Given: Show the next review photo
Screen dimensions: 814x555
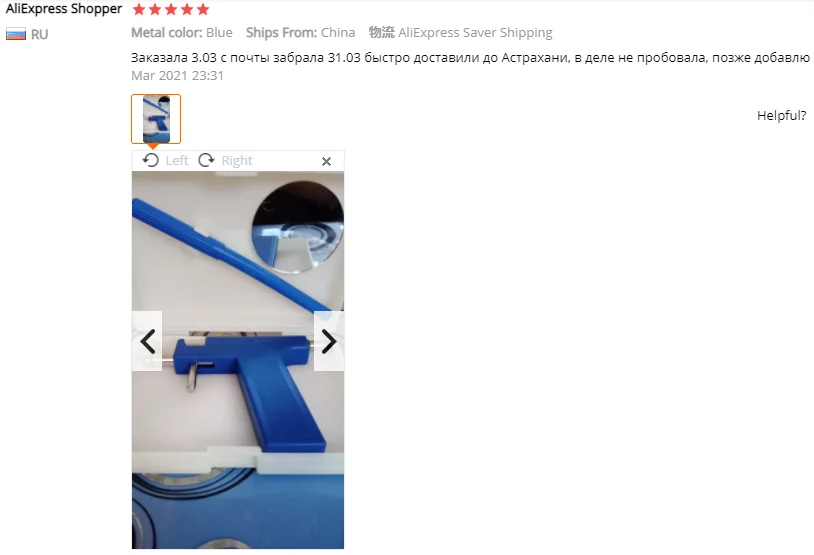Looking at the screenshot, I should pyautogui.click(x=329, y=341).
